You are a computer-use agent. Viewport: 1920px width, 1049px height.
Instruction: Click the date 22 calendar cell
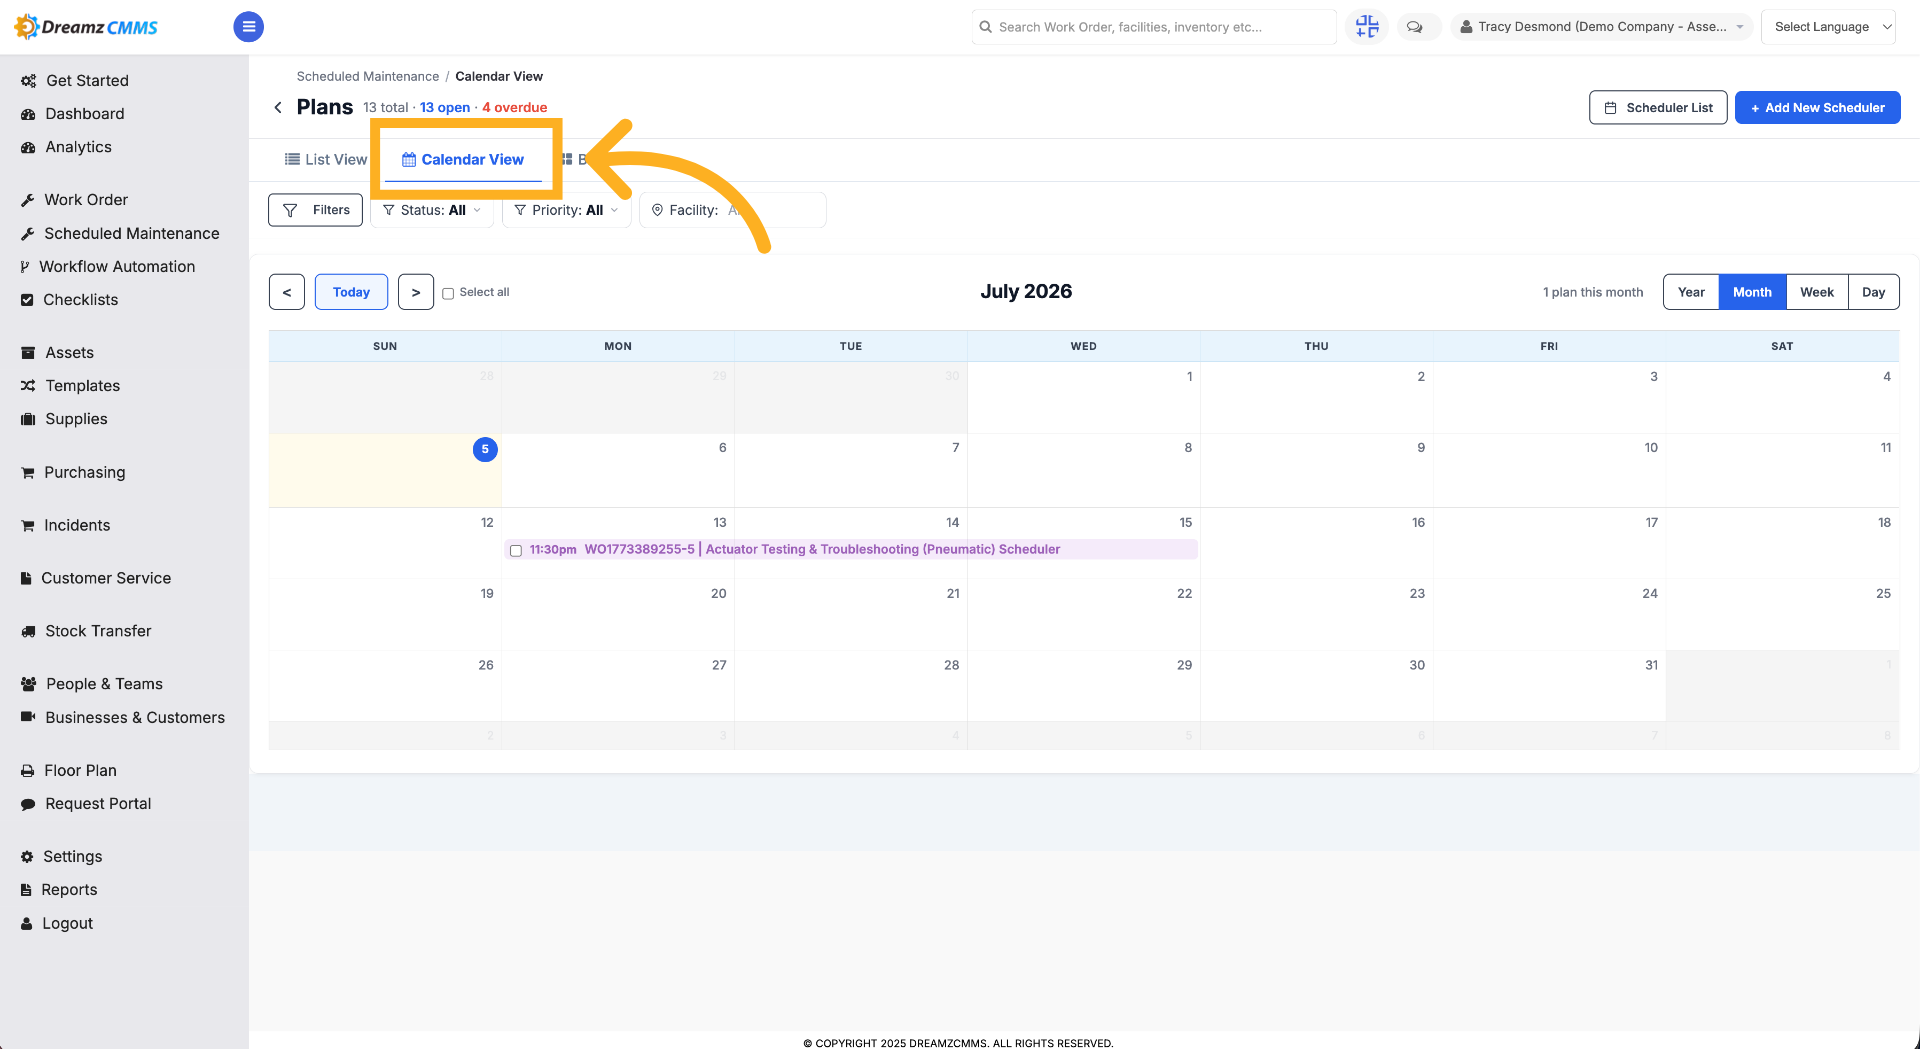pyautogui.click(x=1083, y=614)
